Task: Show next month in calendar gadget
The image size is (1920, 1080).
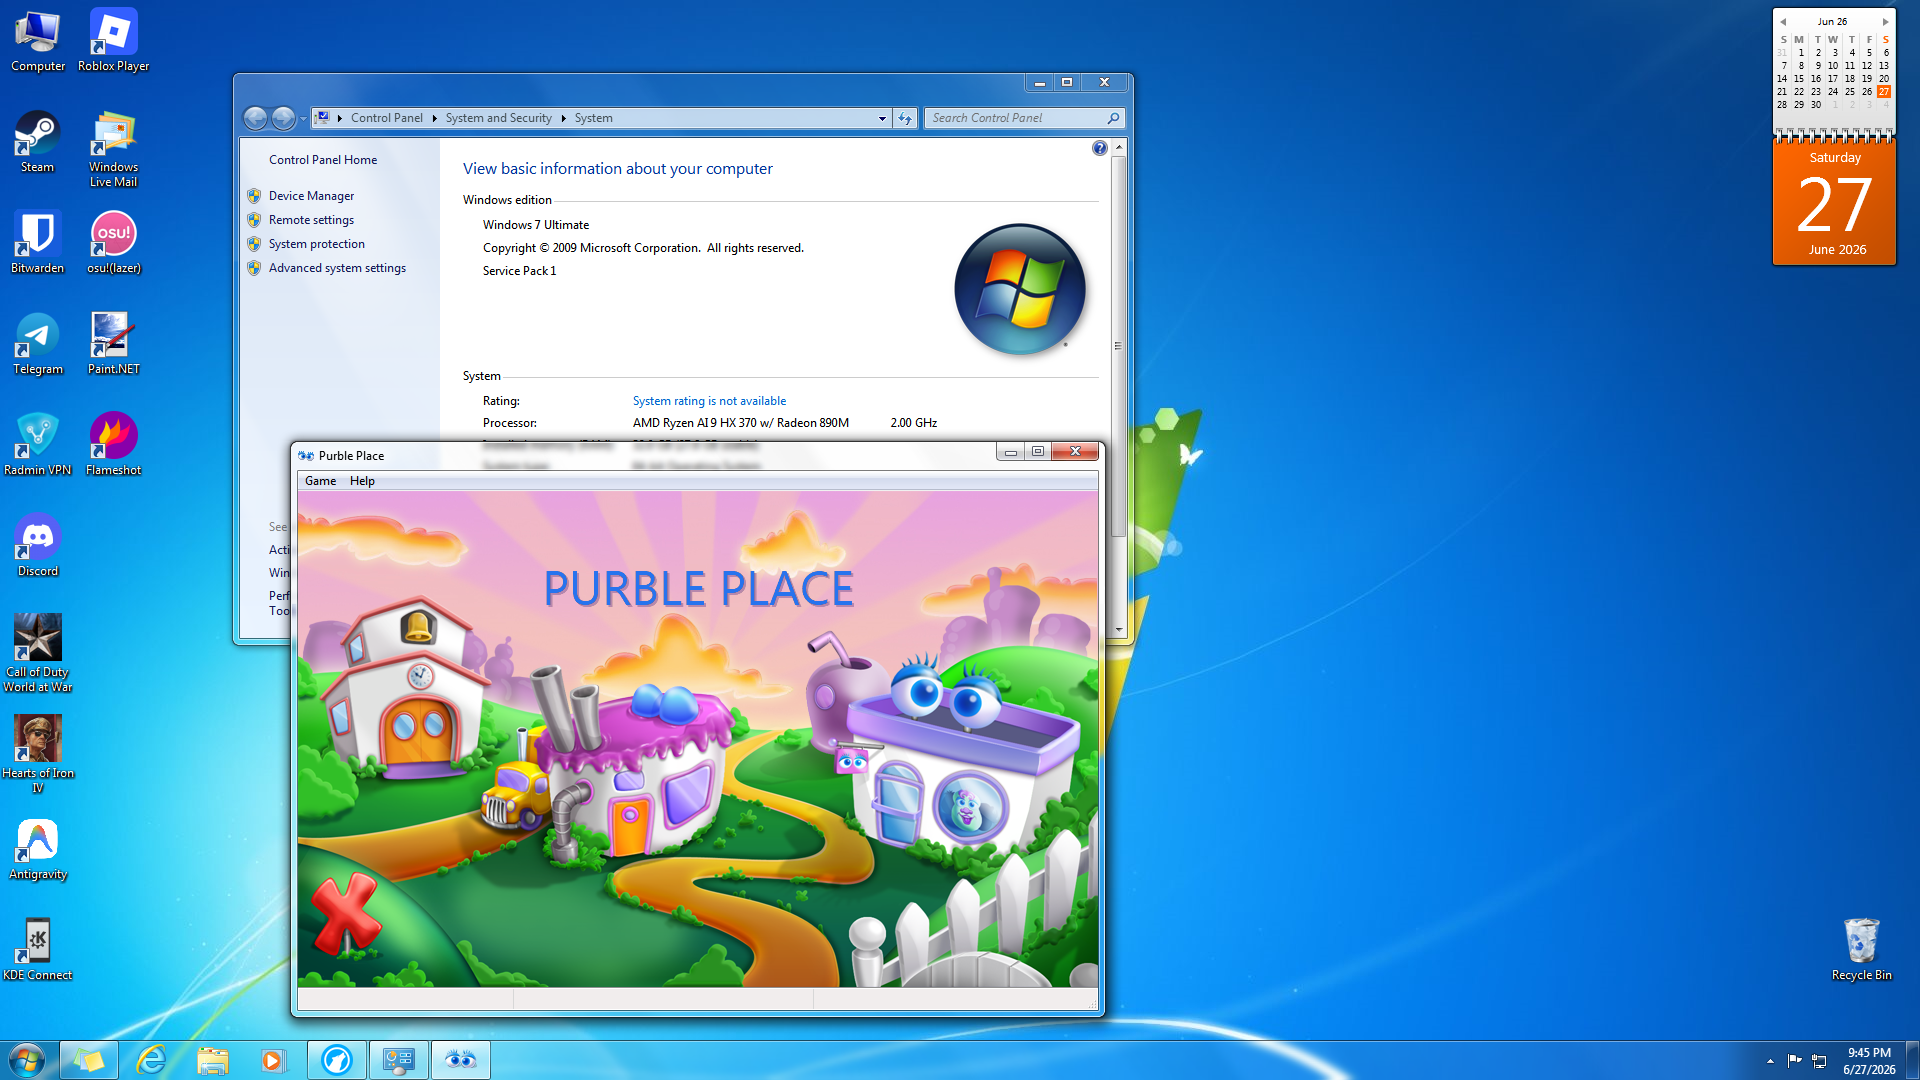Action: 1885,22
